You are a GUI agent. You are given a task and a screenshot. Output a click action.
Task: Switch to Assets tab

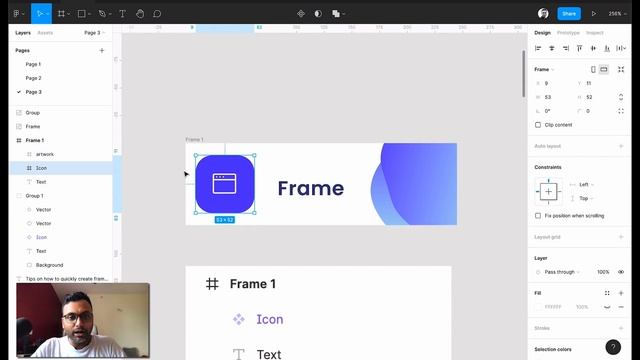point(45,33)
